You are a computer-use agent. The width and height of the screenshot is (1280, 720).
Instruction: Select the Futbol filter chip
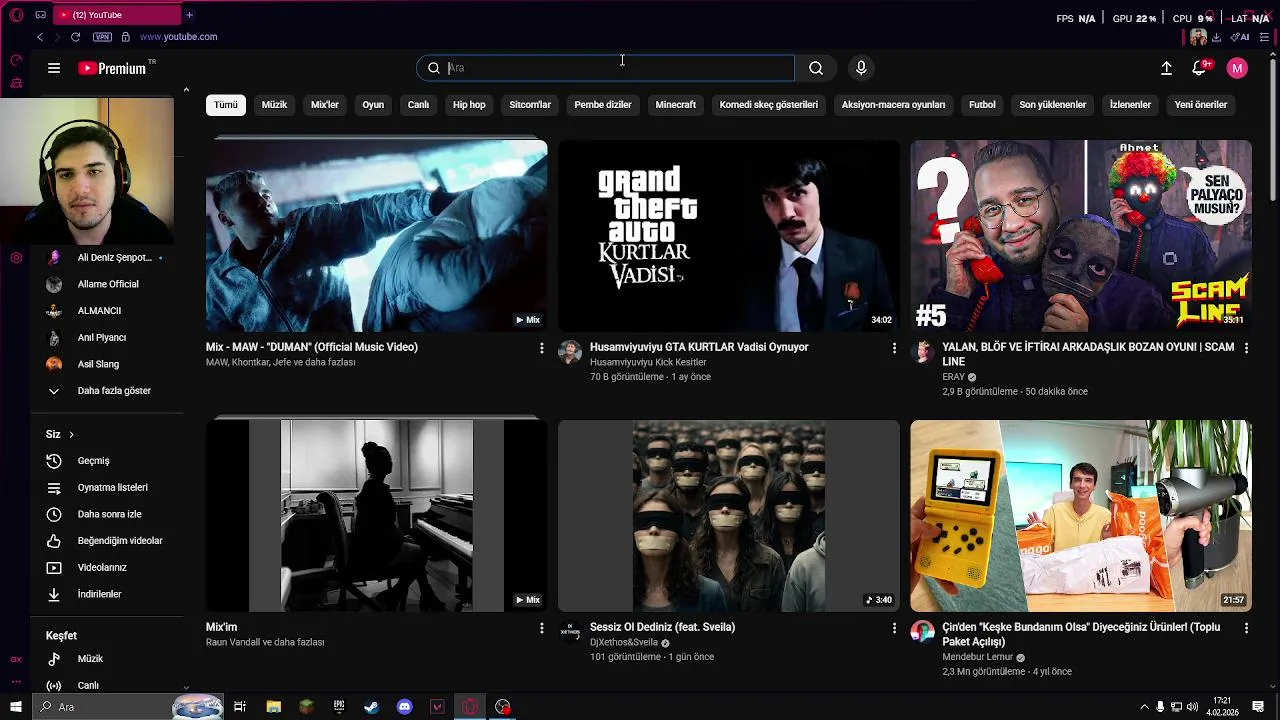tap(982, 105)
